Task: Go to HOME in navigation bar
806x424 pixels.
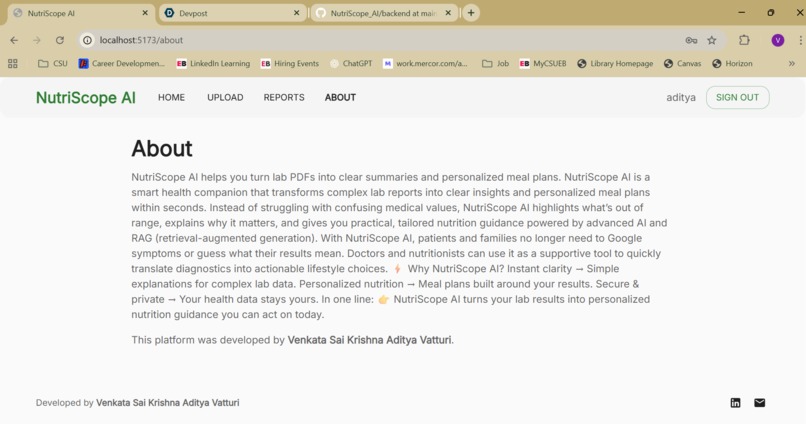Action: (171, 98)
